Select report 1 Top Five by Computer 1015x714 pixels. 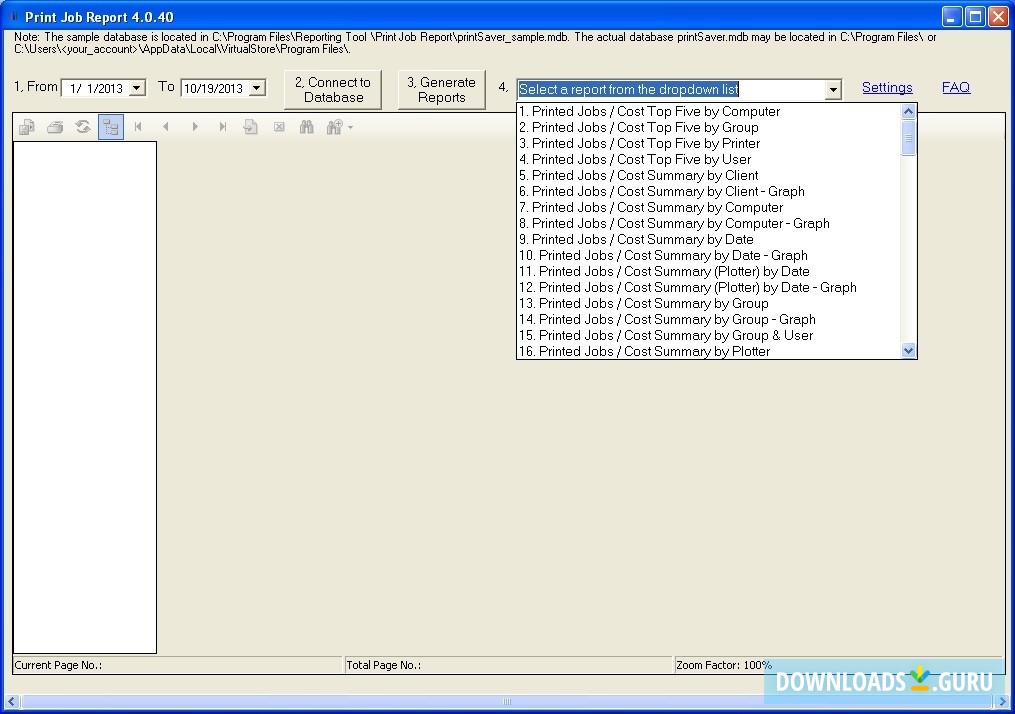708,111
